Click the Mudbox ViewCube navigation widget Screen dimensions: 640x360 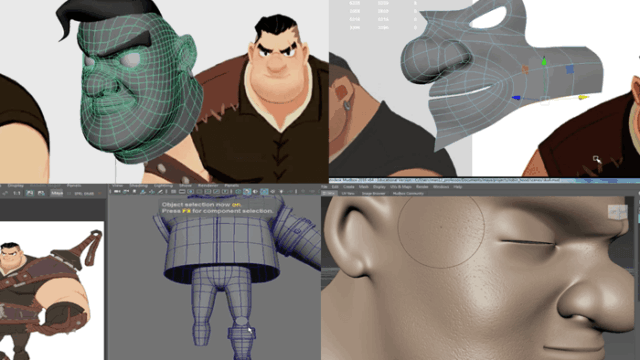coord(617,212)
